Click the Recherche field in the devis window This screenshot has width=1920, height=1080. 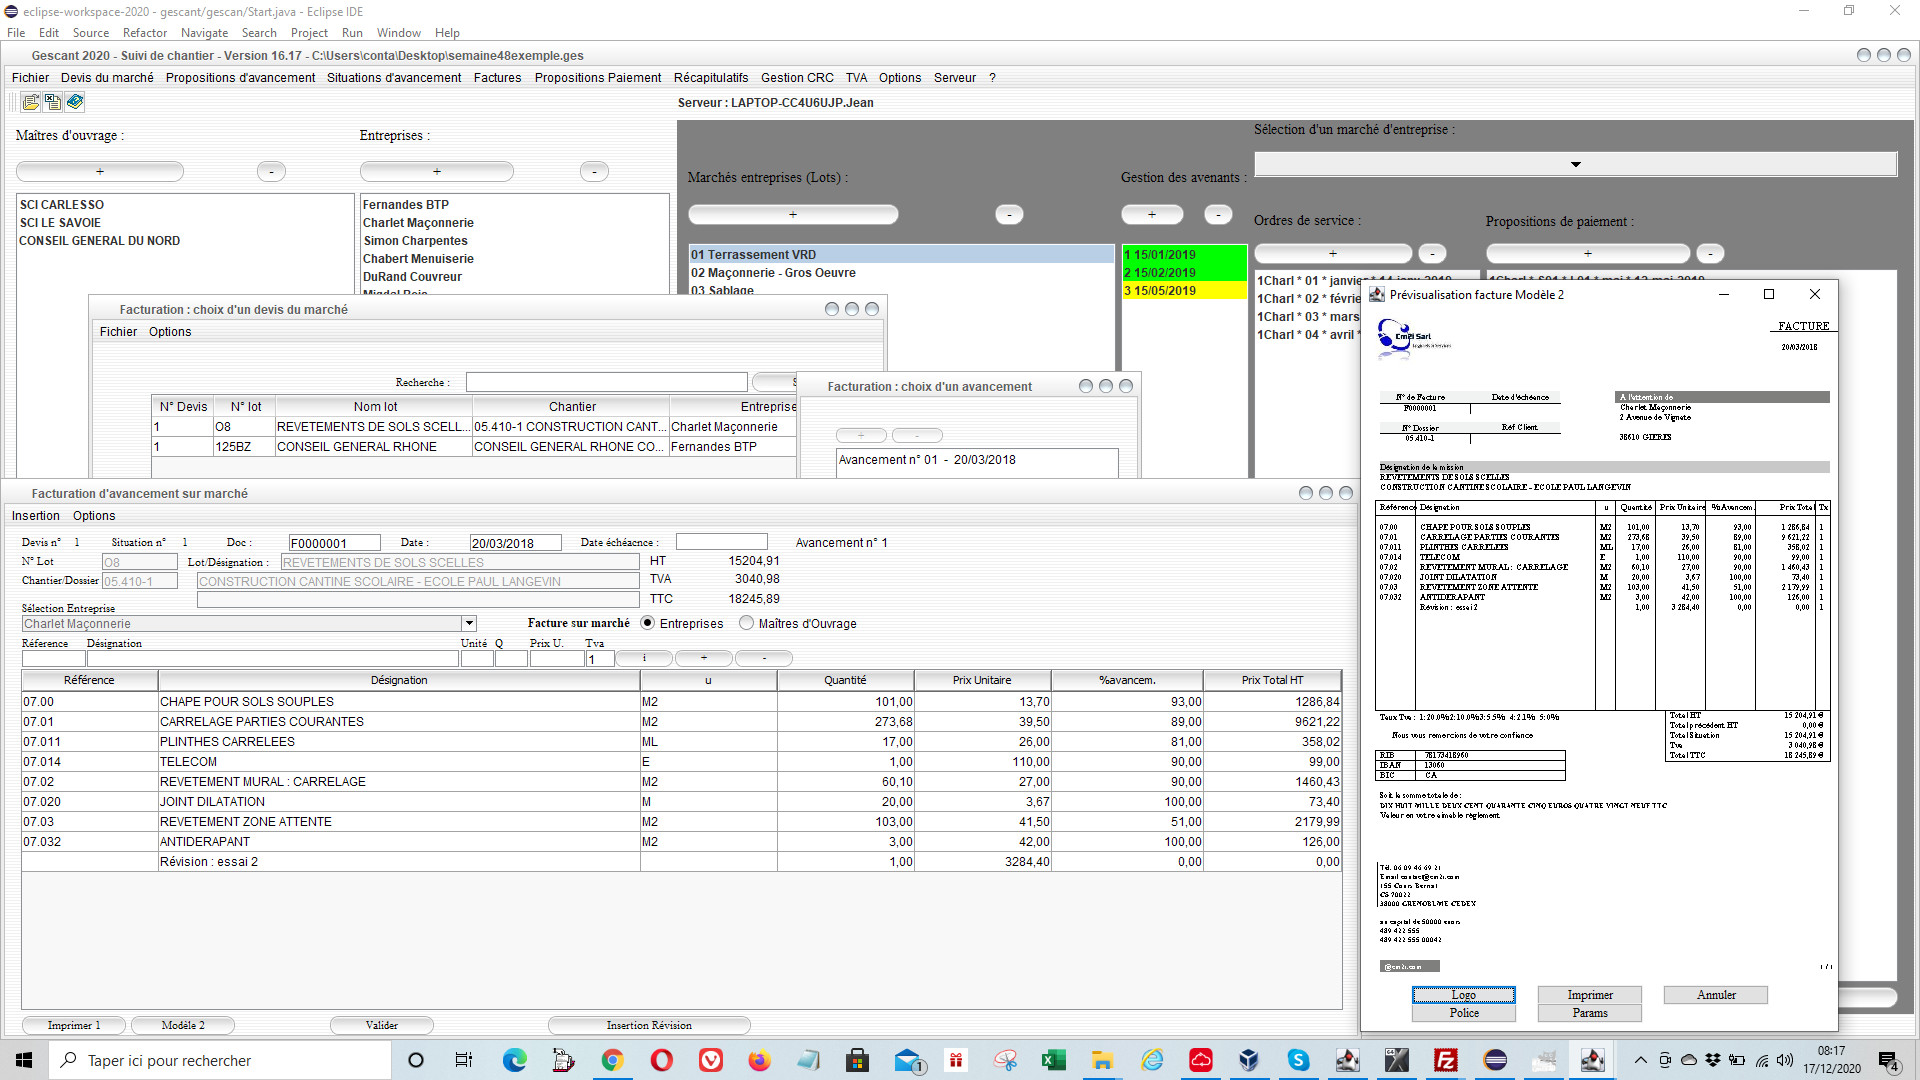coord(606,382)
